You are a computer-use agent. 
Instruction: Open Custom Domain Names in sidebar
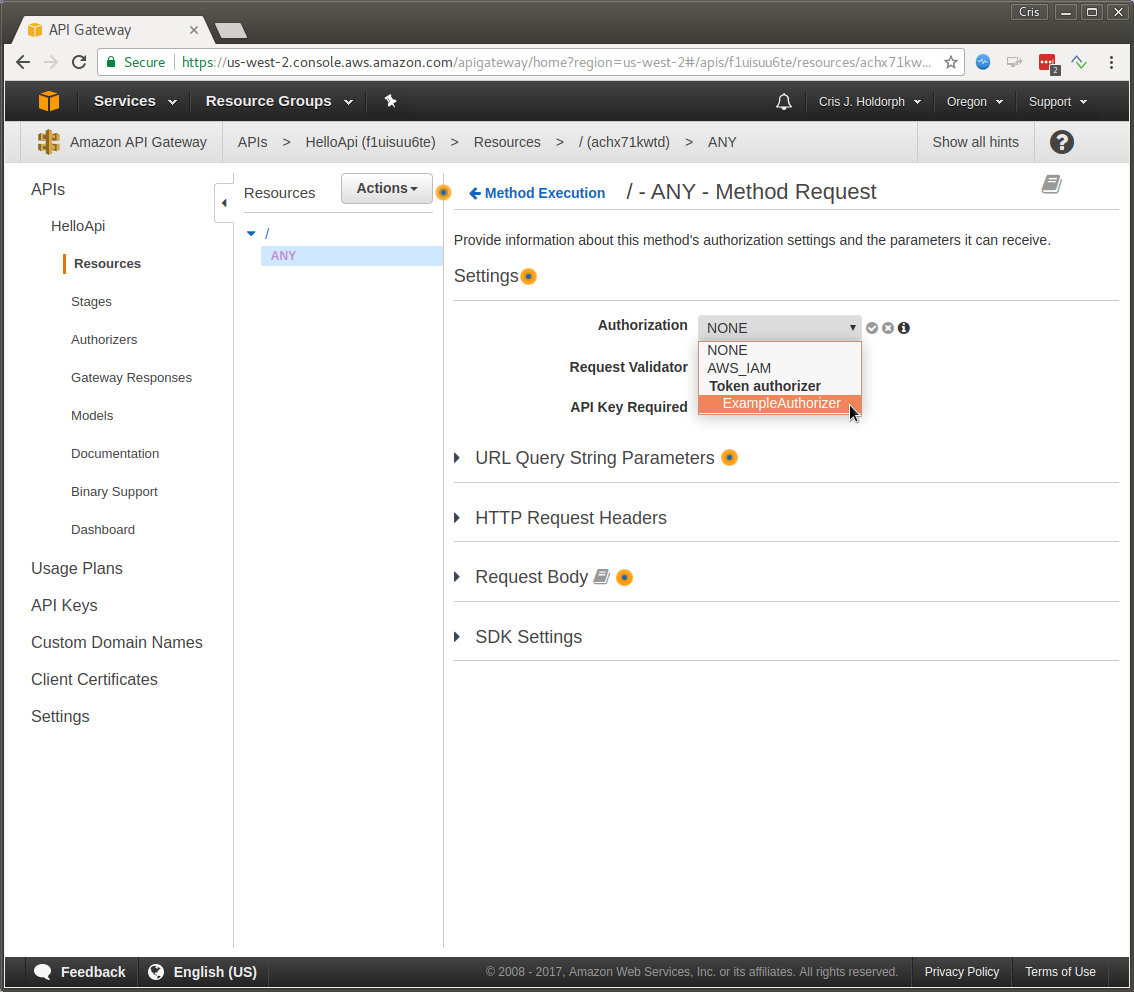[x=116, y=642]
